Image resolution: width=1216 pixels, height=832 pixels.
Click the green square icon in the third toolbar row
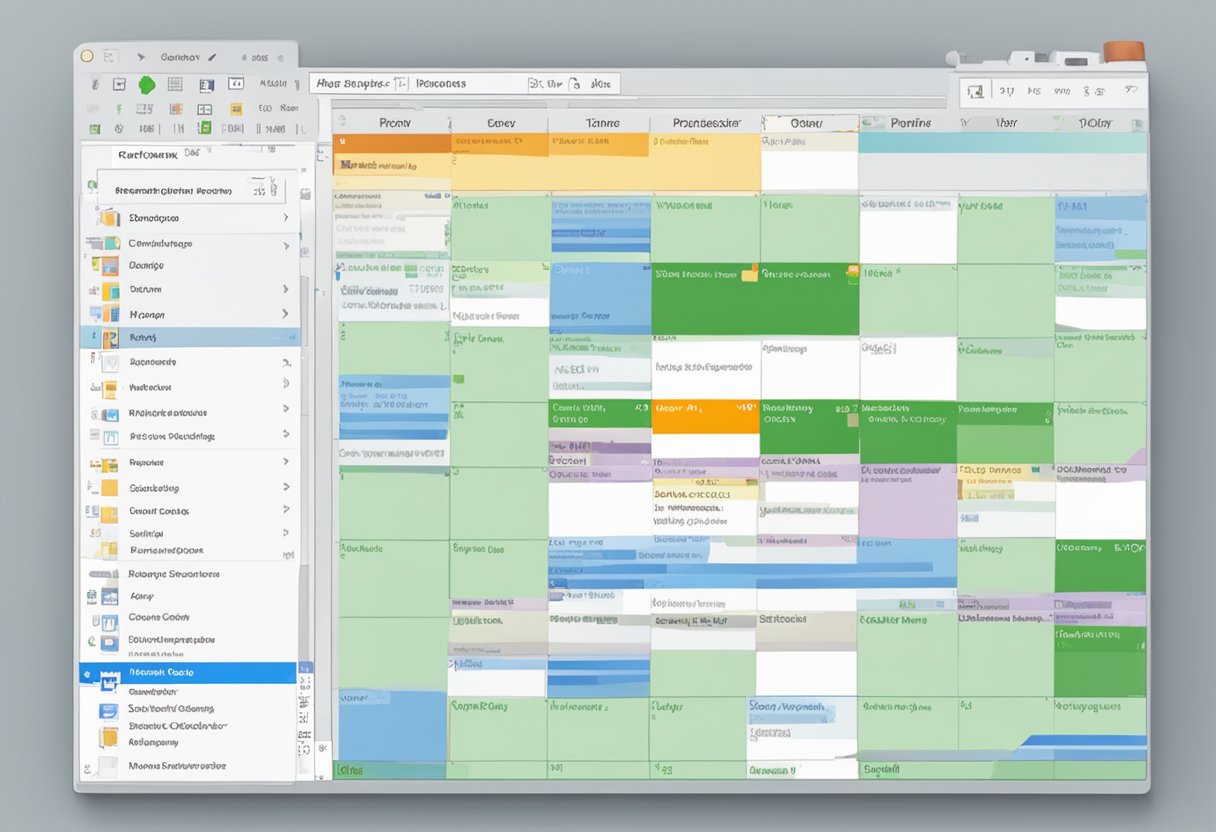204,128
